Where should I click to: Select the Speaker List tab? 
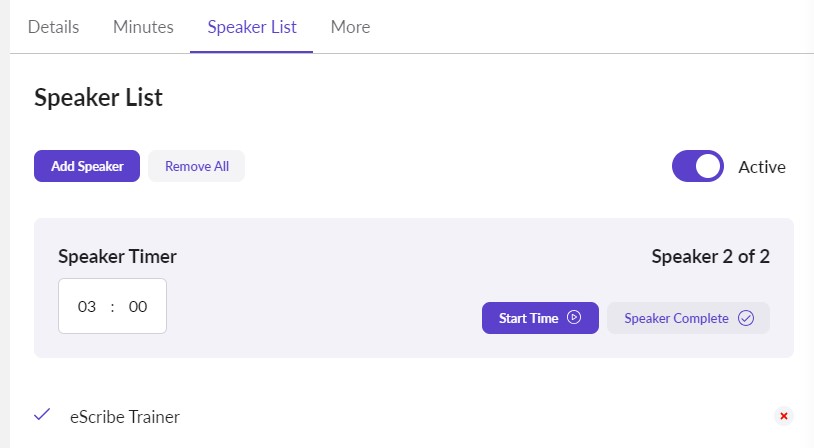coord(252,27)
